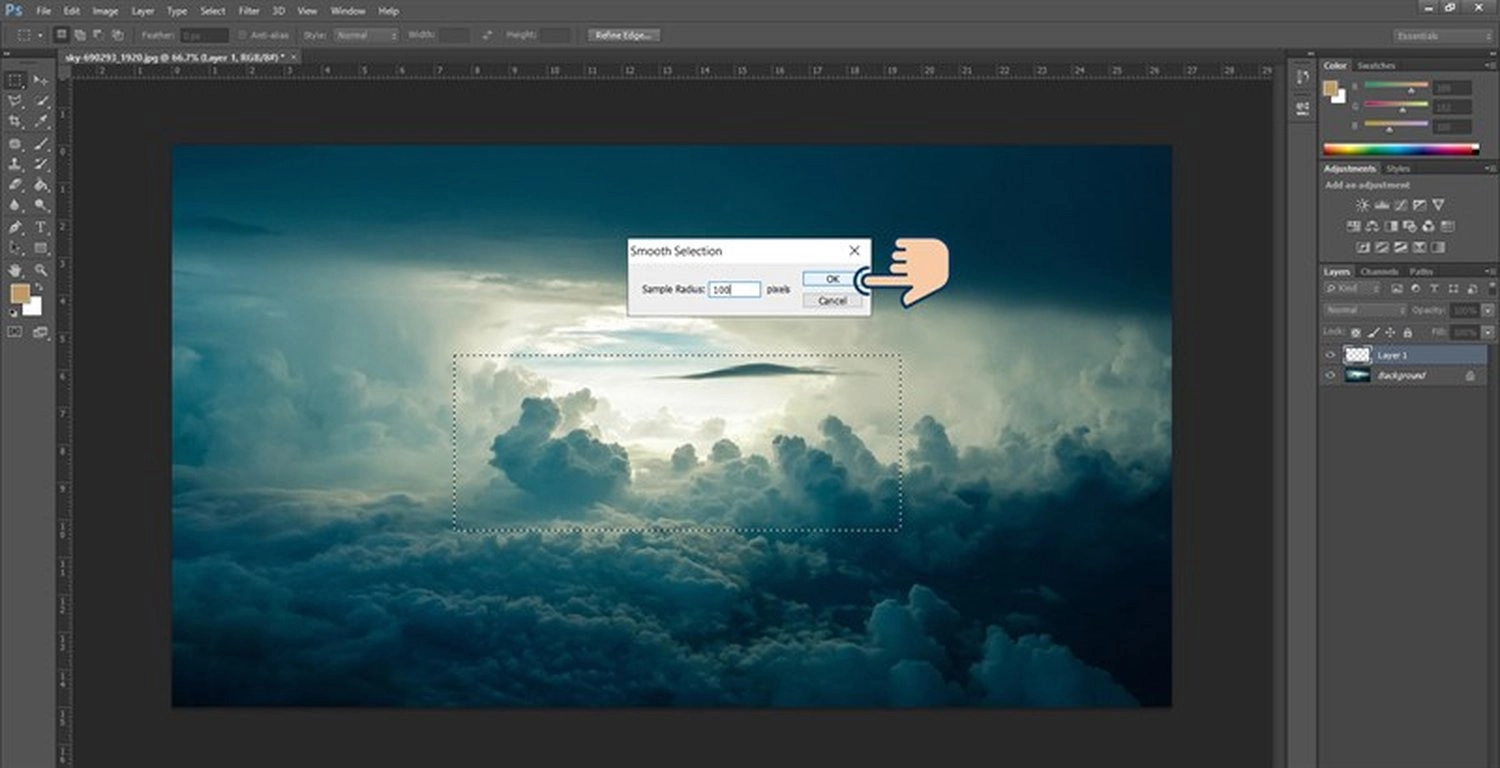This screenshot has height=768, width=1500.
Task: Switch to the Channels tab
Action: (1379, 272)
